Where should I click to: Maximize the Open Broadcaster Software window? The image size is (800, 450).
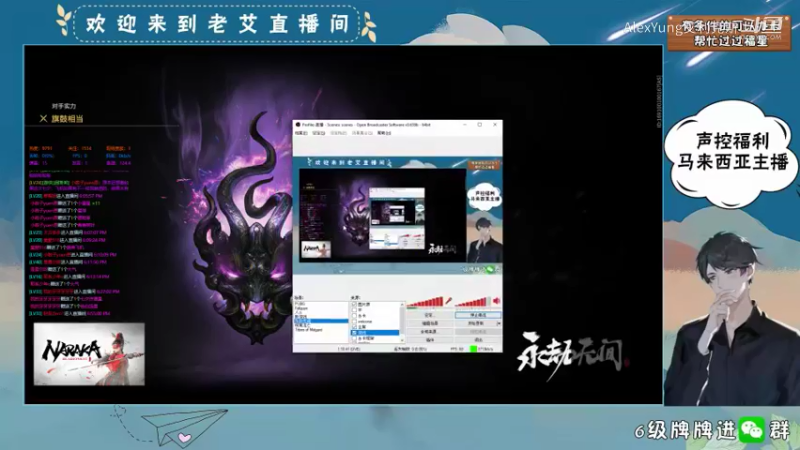pyautogui.click(x=480, y=124)
